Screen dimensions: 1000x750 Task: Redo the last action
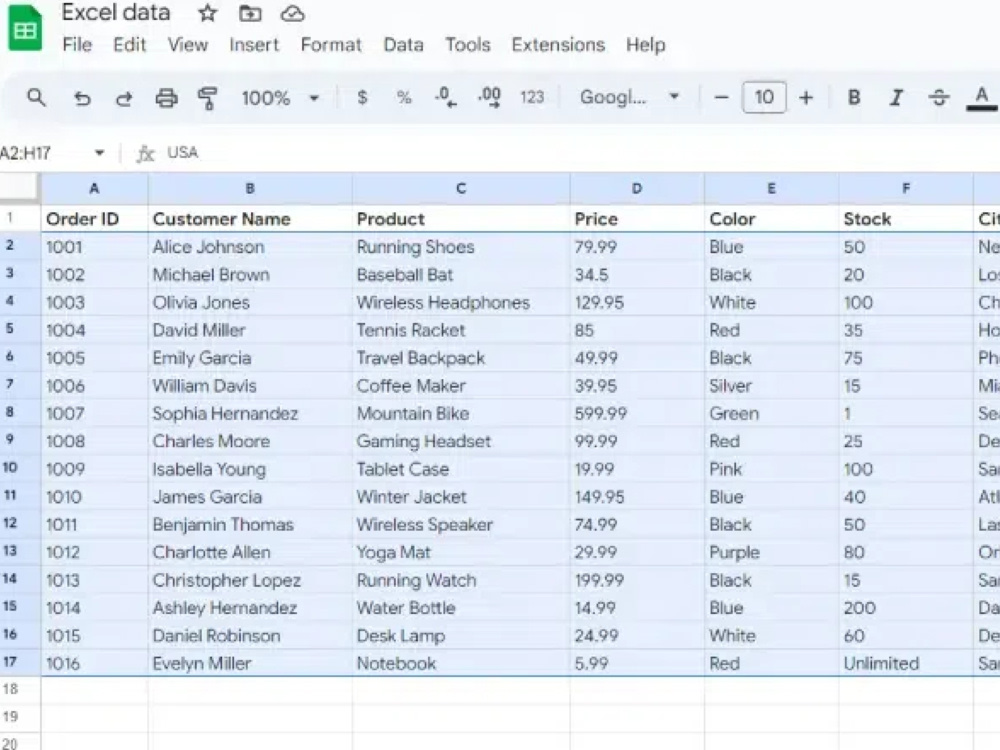click(x=124, y=98)
